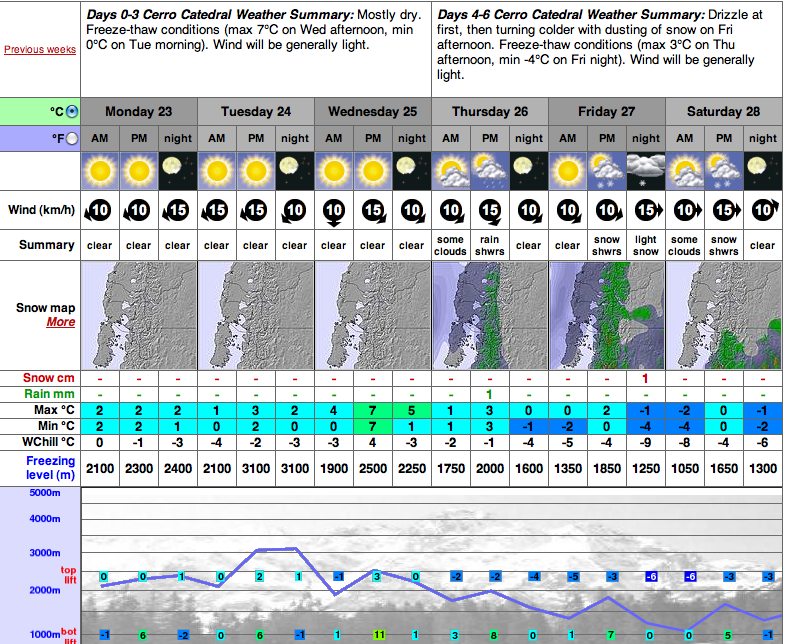Open Tuesday snow map thumbnail
The image size is (786, 644).
(256, 315)
